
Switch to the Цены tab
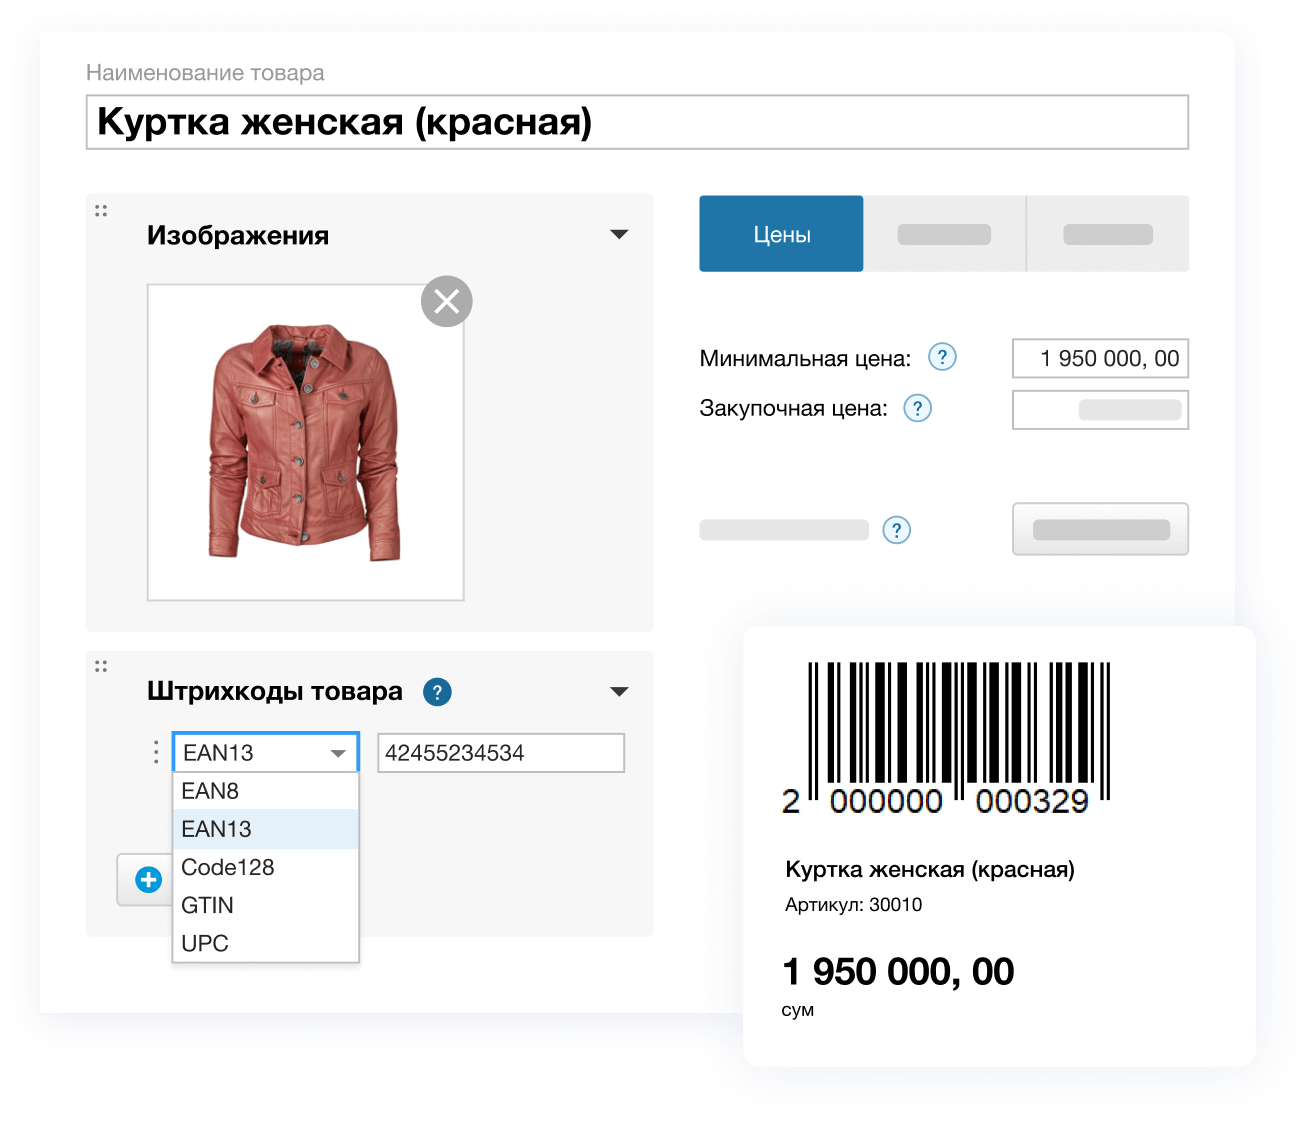[x=781, y=234]
